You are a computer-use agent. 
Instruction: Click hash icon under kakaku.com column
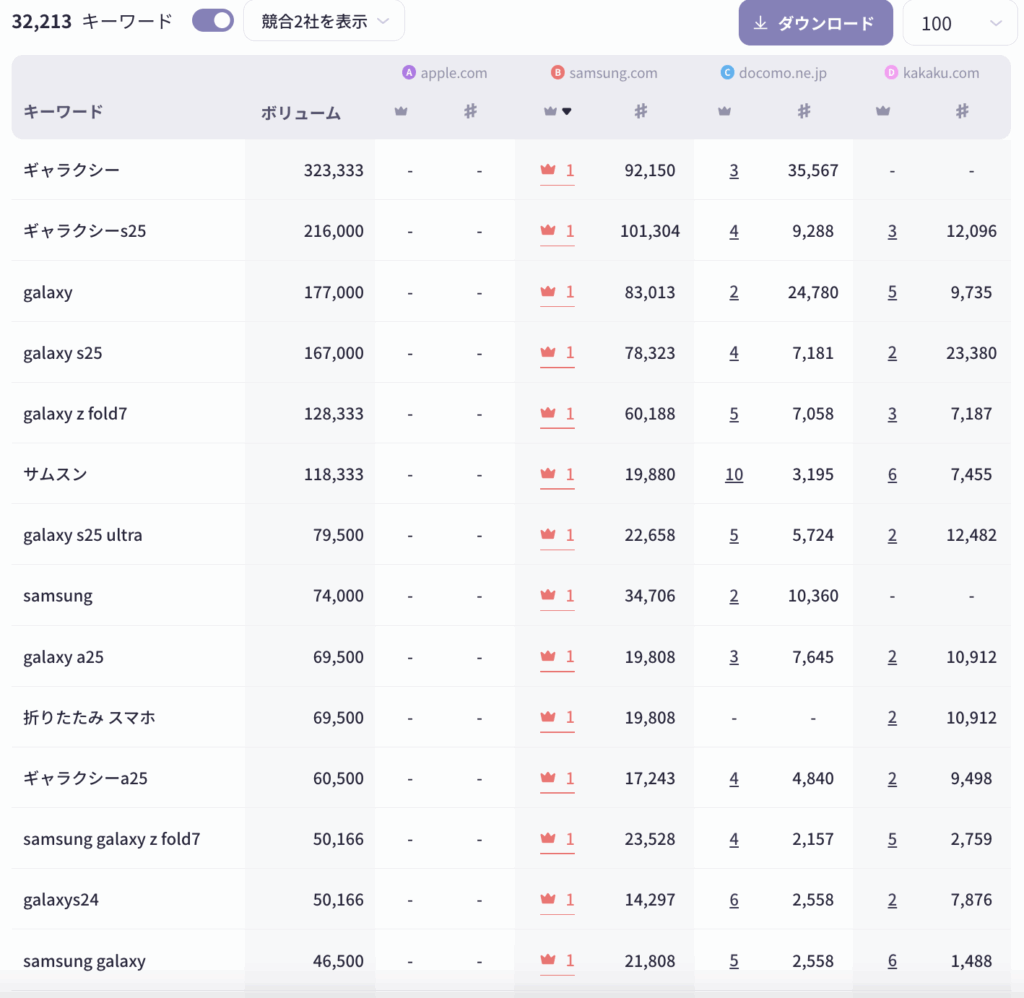point(962,112)
